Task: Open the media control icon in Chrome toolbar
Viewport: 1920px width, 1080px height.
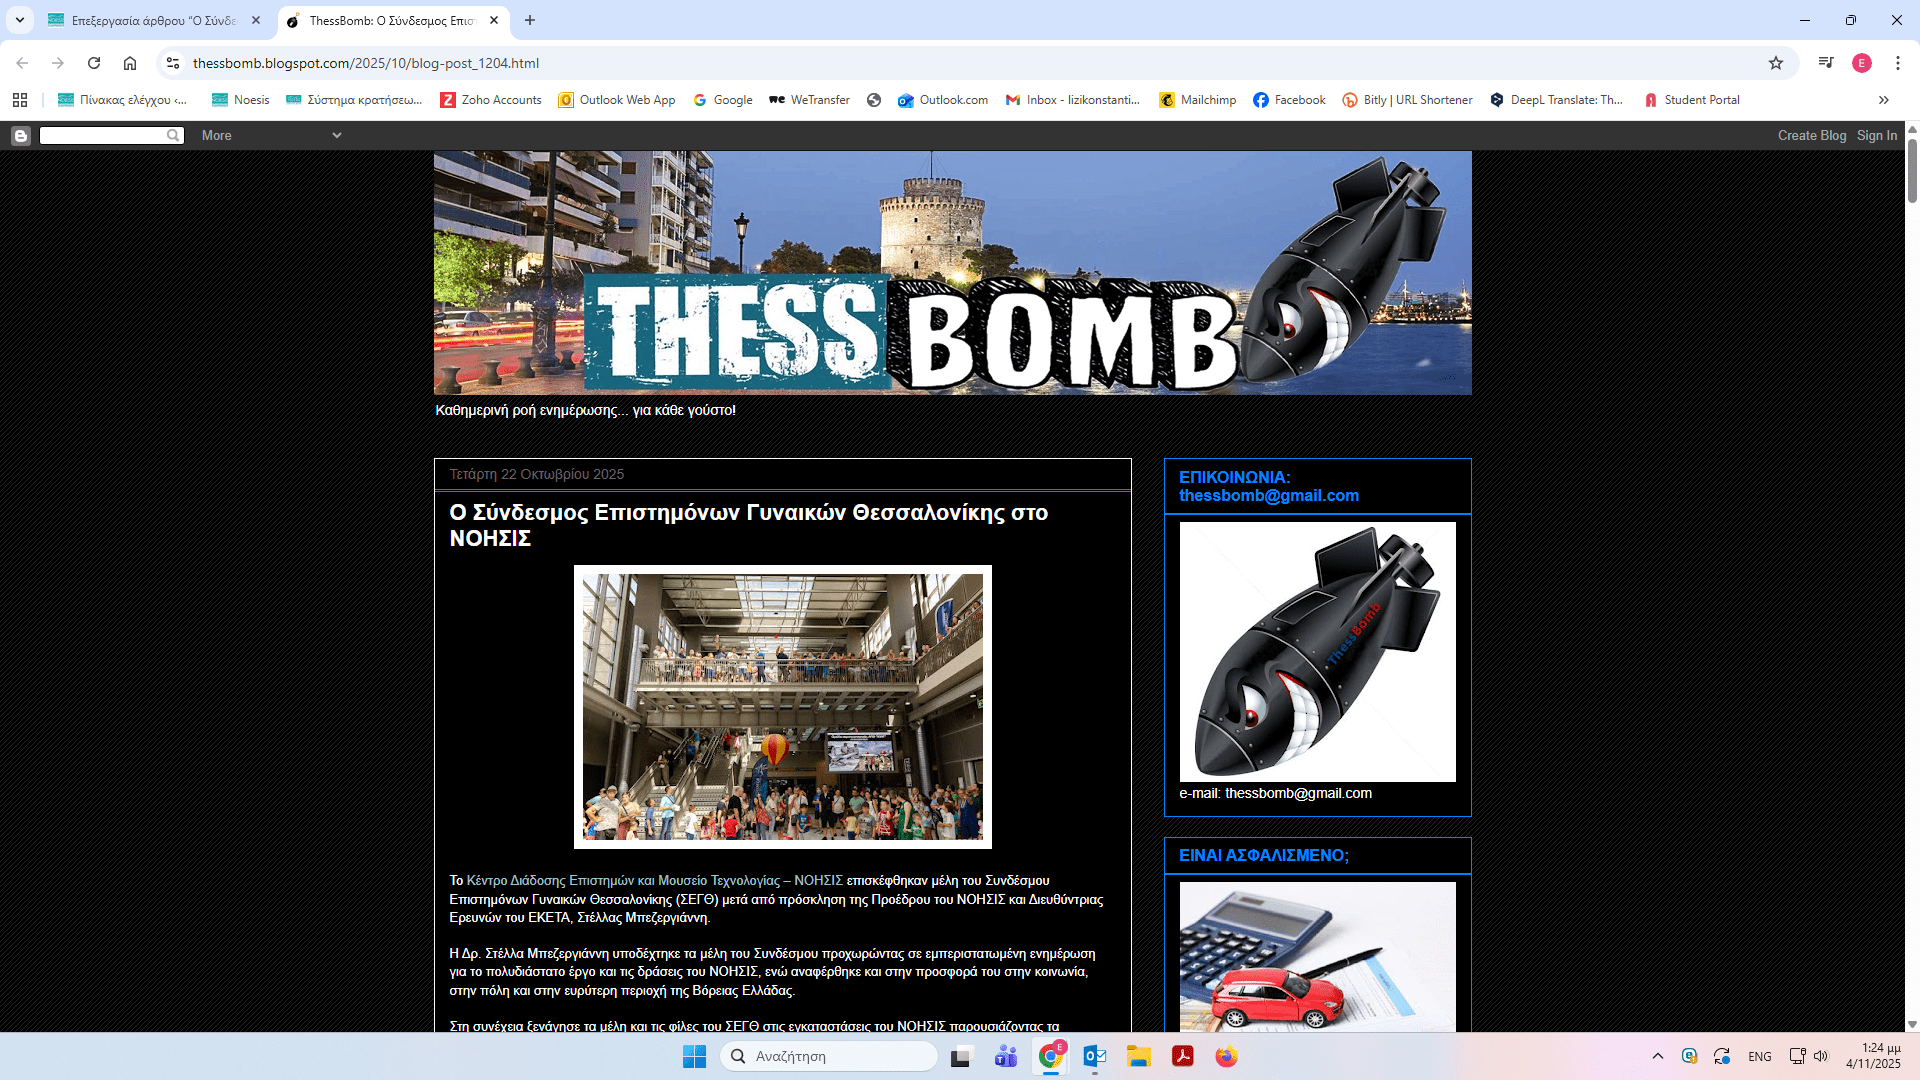Action: tap(1826, 63)
